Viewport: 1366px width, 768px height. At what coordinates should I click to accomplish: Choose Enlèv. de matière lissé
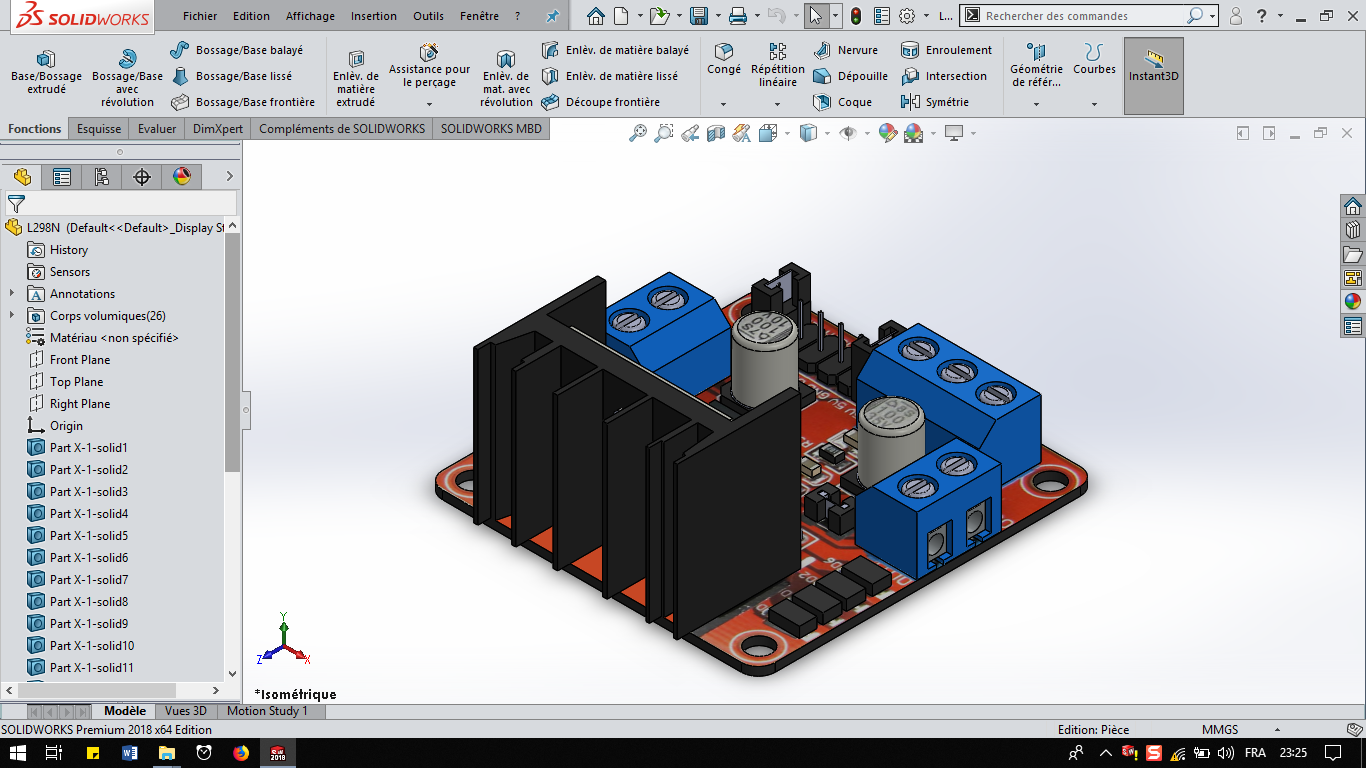(x=609, y=76)
